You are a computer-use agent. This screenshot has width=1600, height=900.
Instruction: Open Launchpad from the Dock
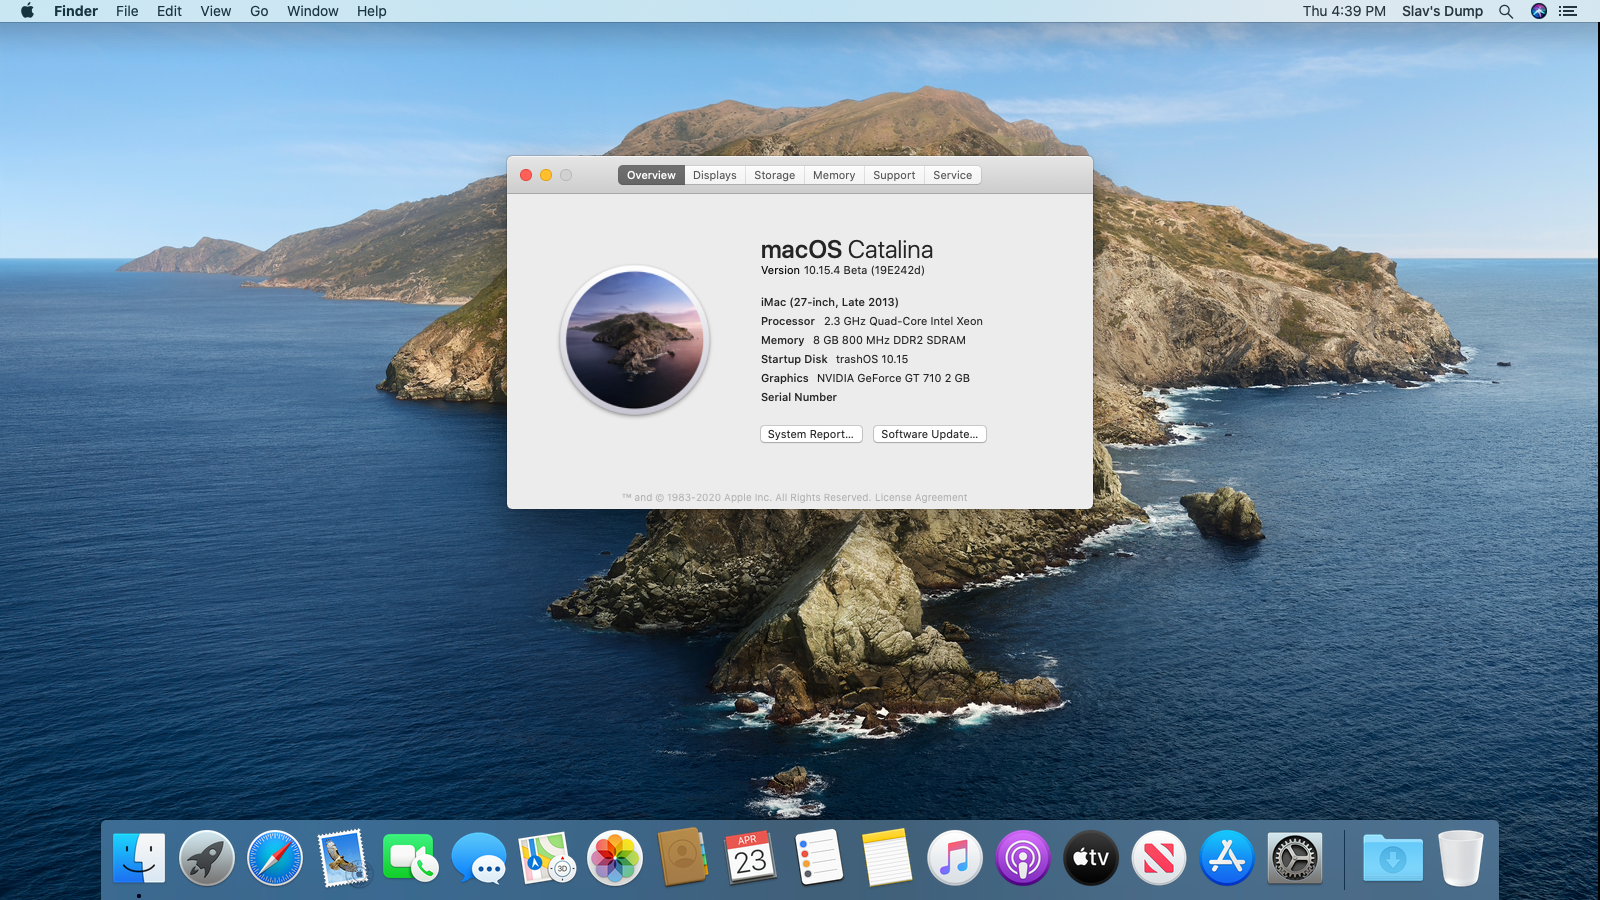[x=207, y=858]
